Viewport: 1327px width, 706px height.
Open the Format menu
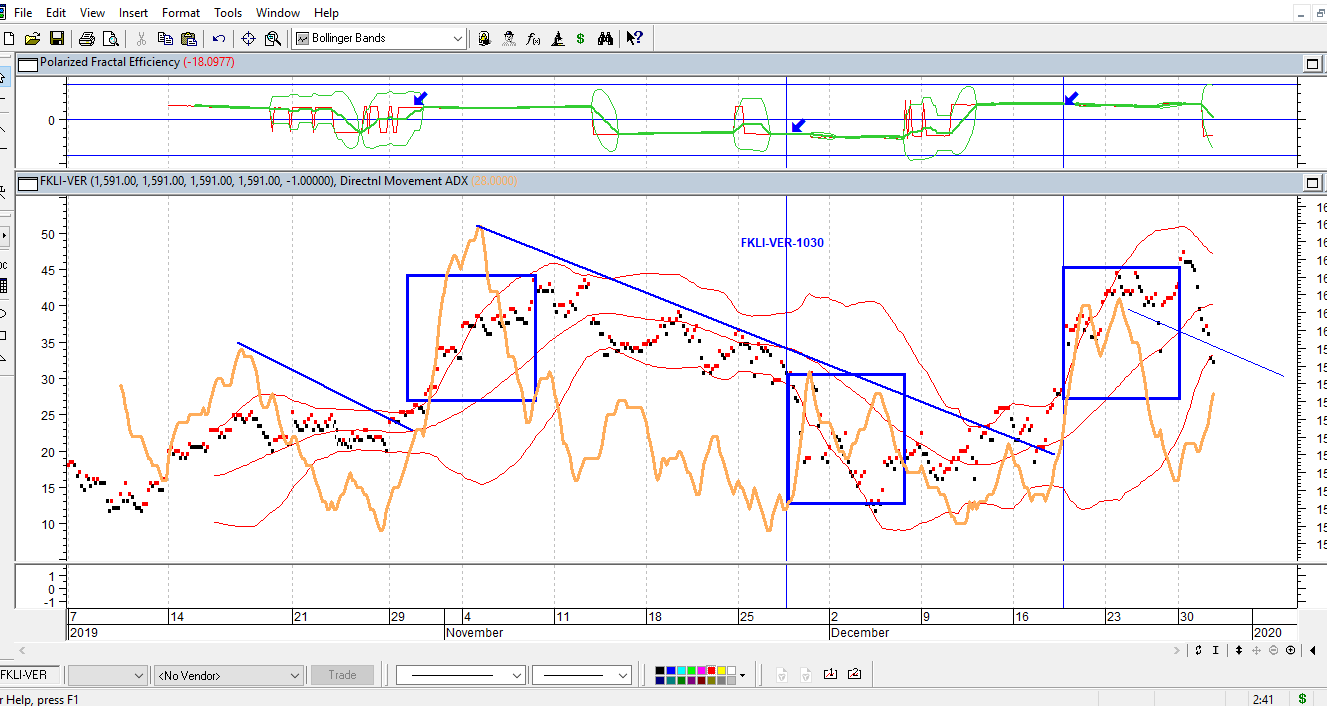(x=181, y=13)
